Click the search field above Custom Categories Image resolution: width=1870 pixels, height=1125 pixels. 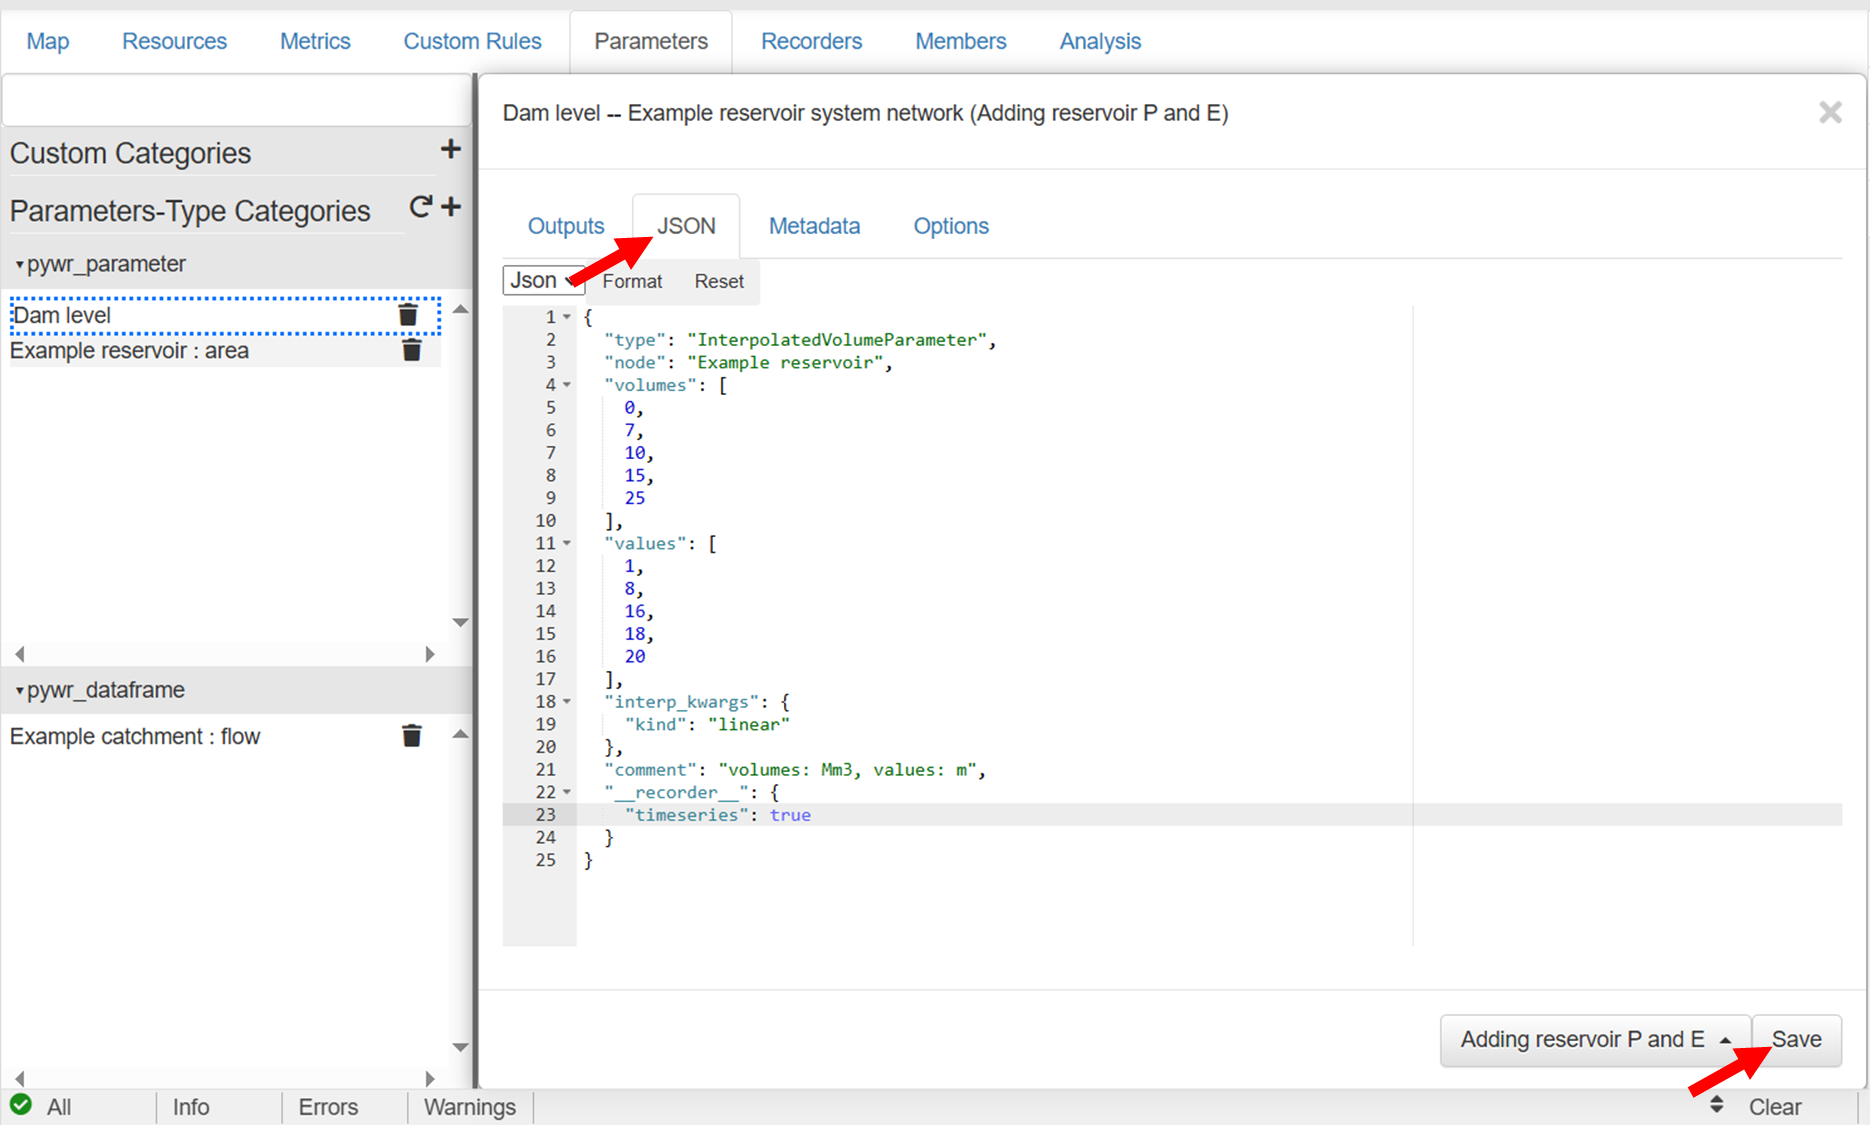click(x=237, y=101)
